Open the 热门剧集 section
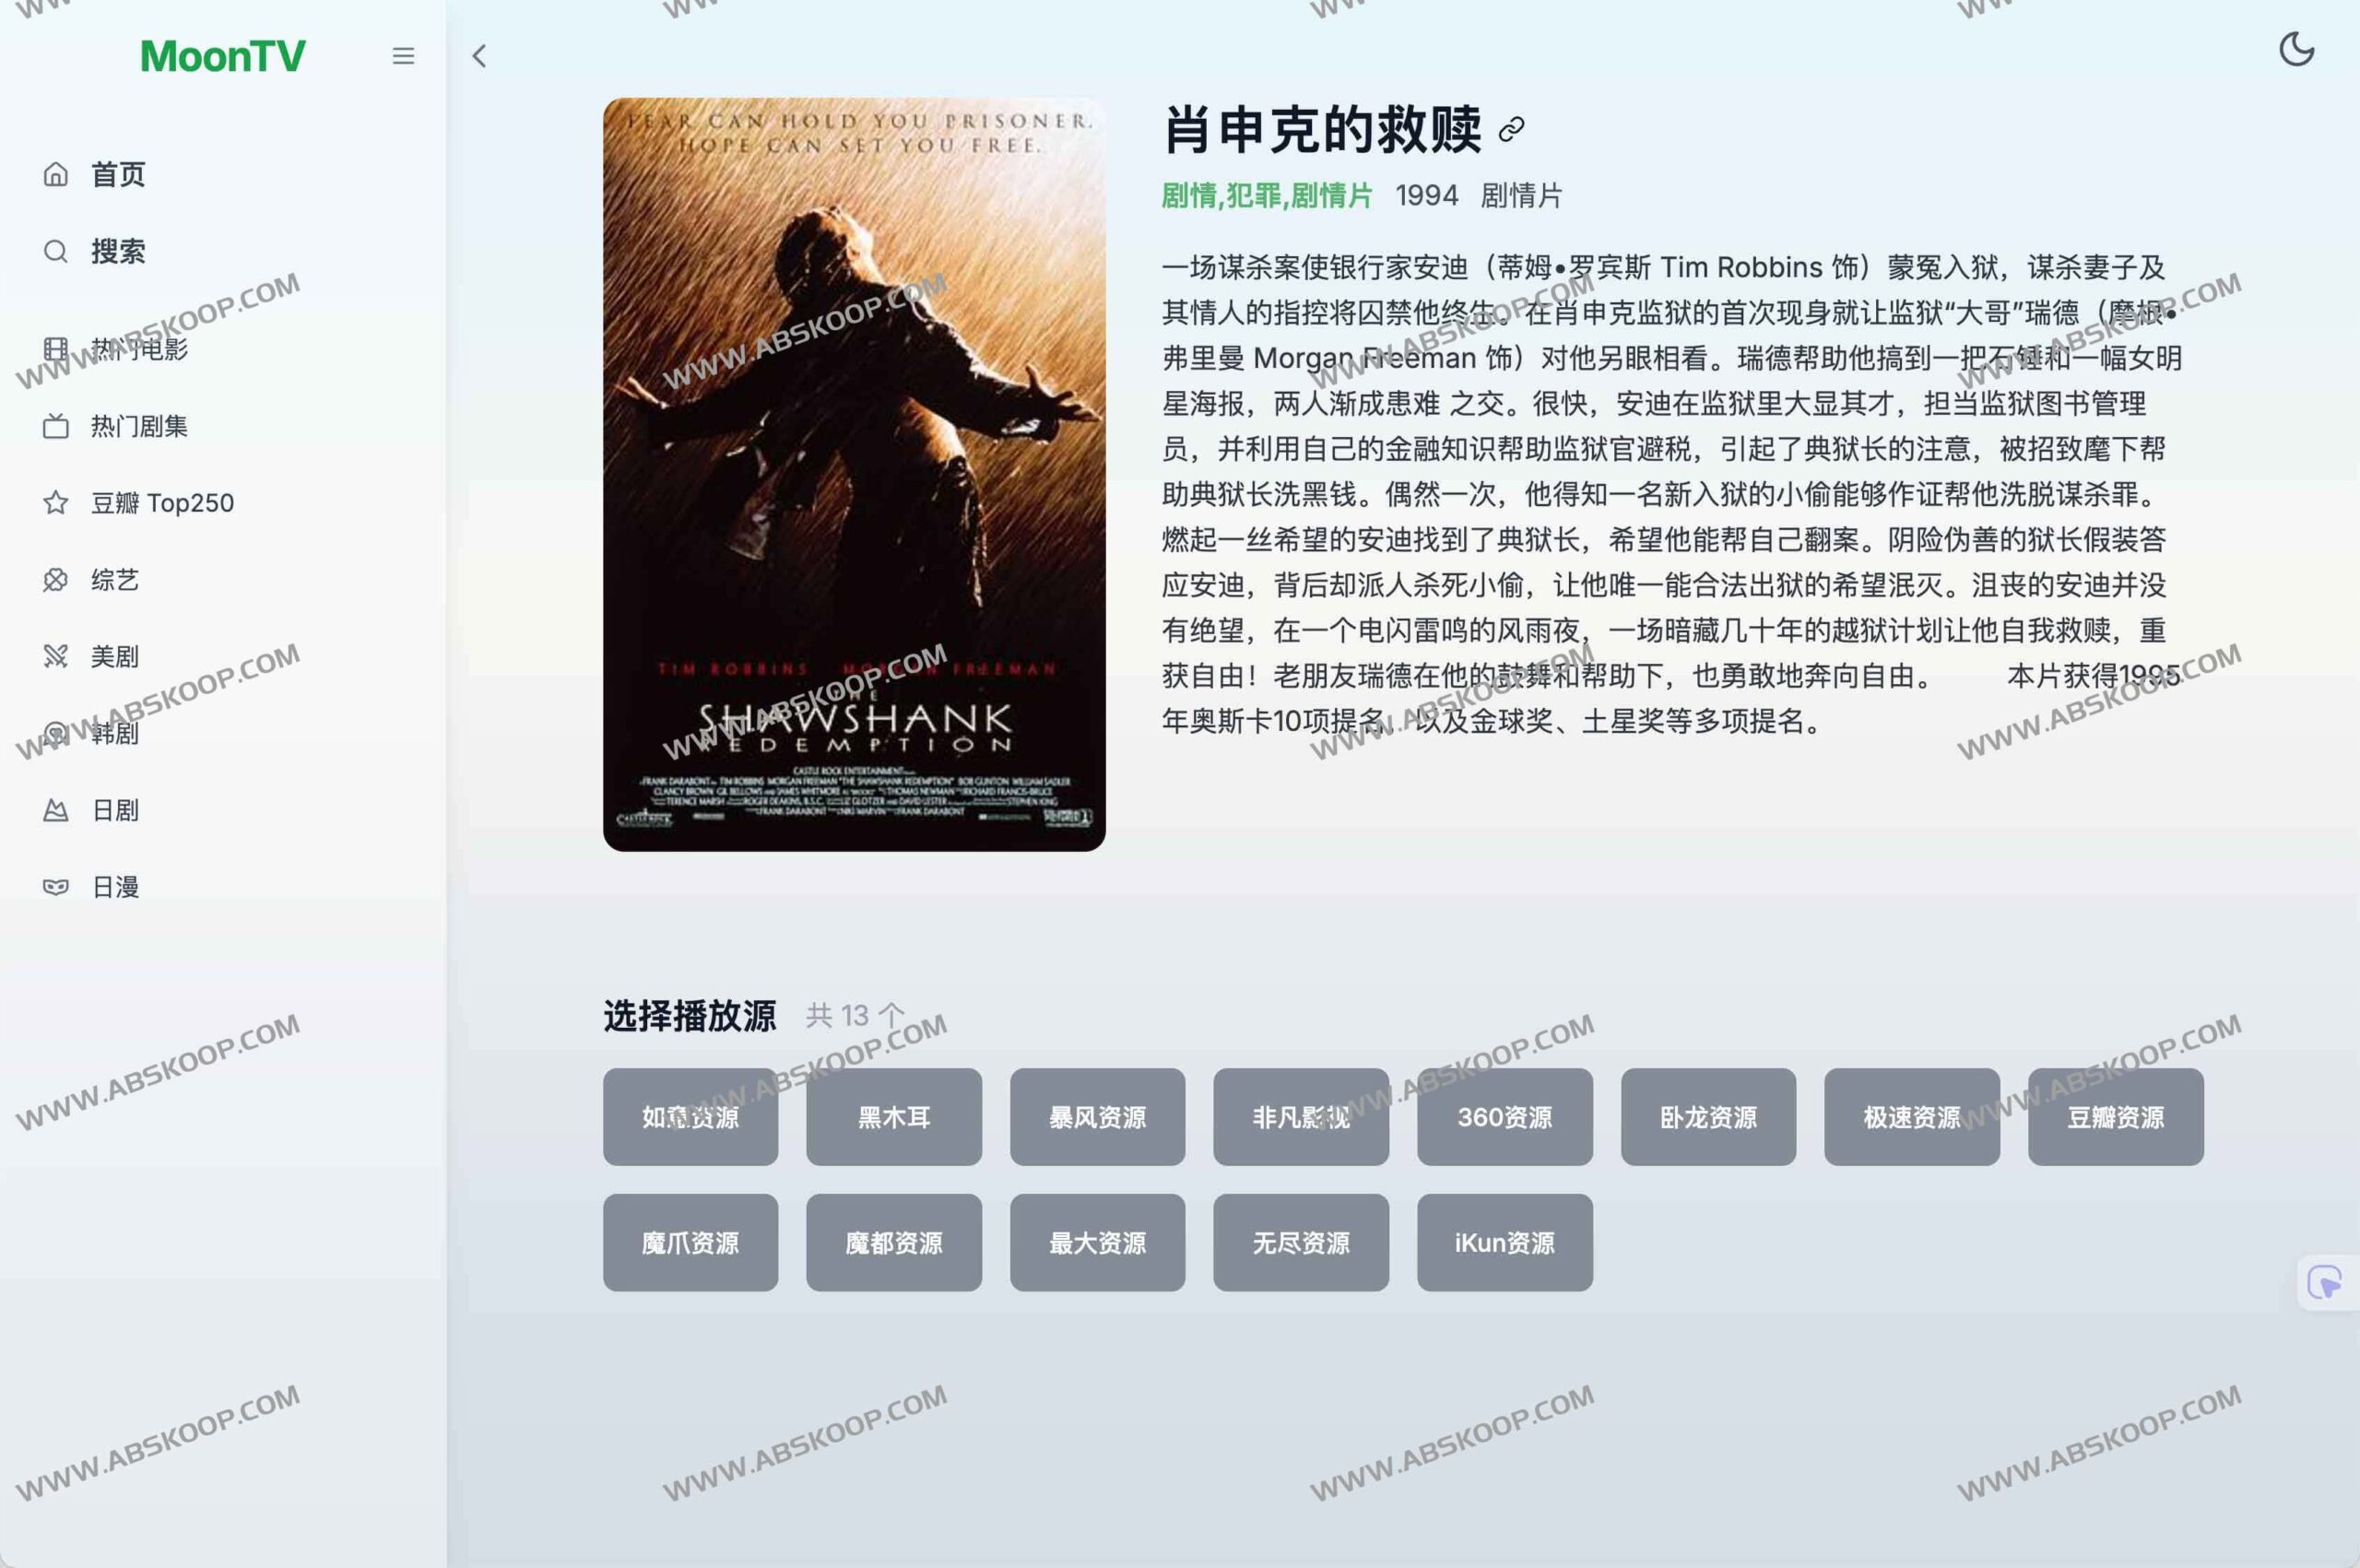The width and height of the screenshot is (2360, 1568). pos(139,426)
